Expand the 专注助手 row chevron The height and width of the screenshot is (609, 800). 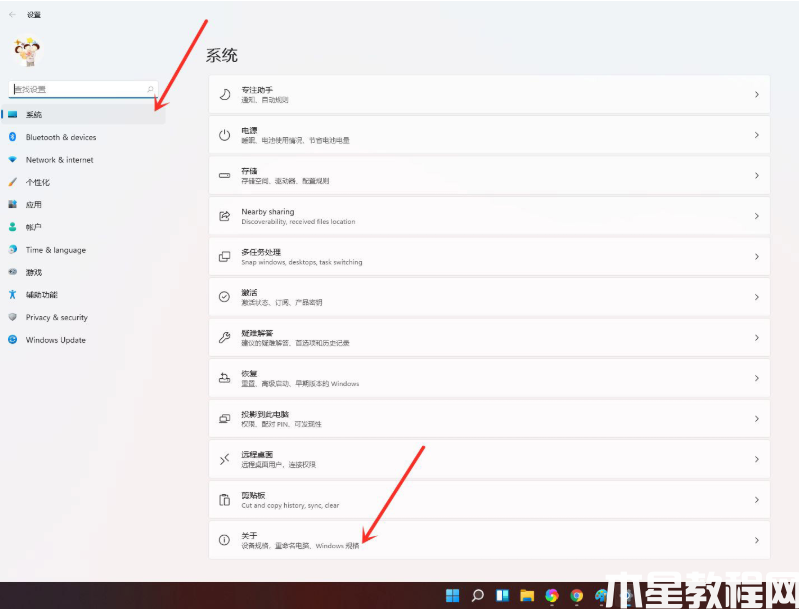point(757,94)
